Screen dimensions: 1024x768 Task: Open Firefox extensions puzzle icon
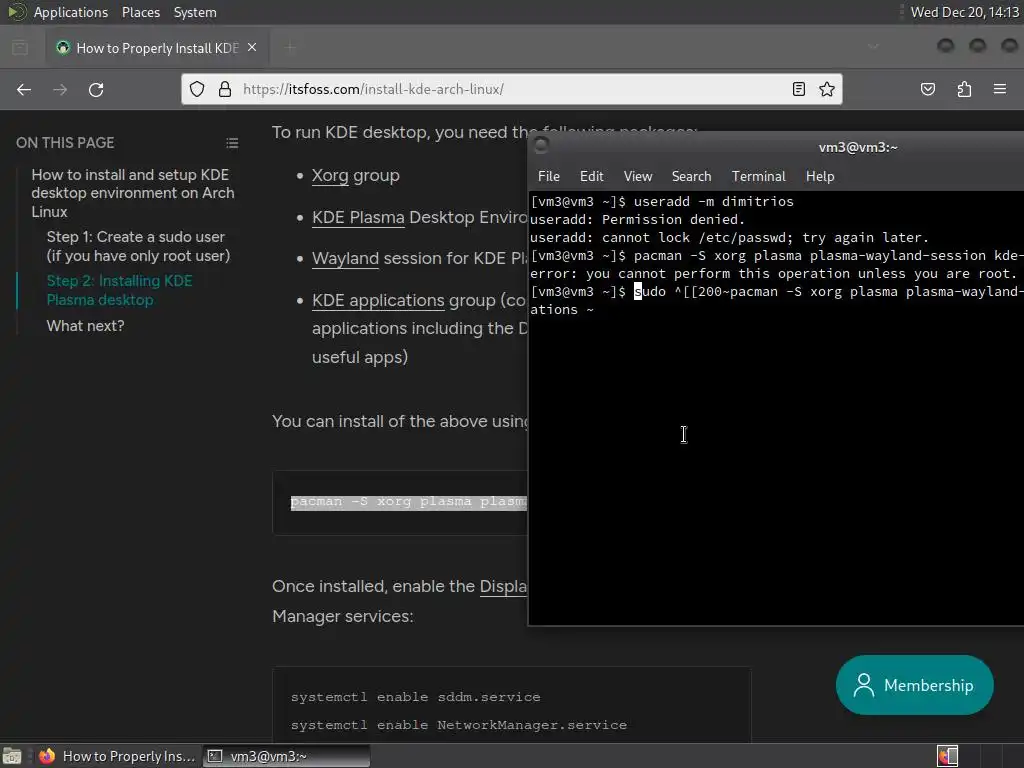tap(964, 89)
